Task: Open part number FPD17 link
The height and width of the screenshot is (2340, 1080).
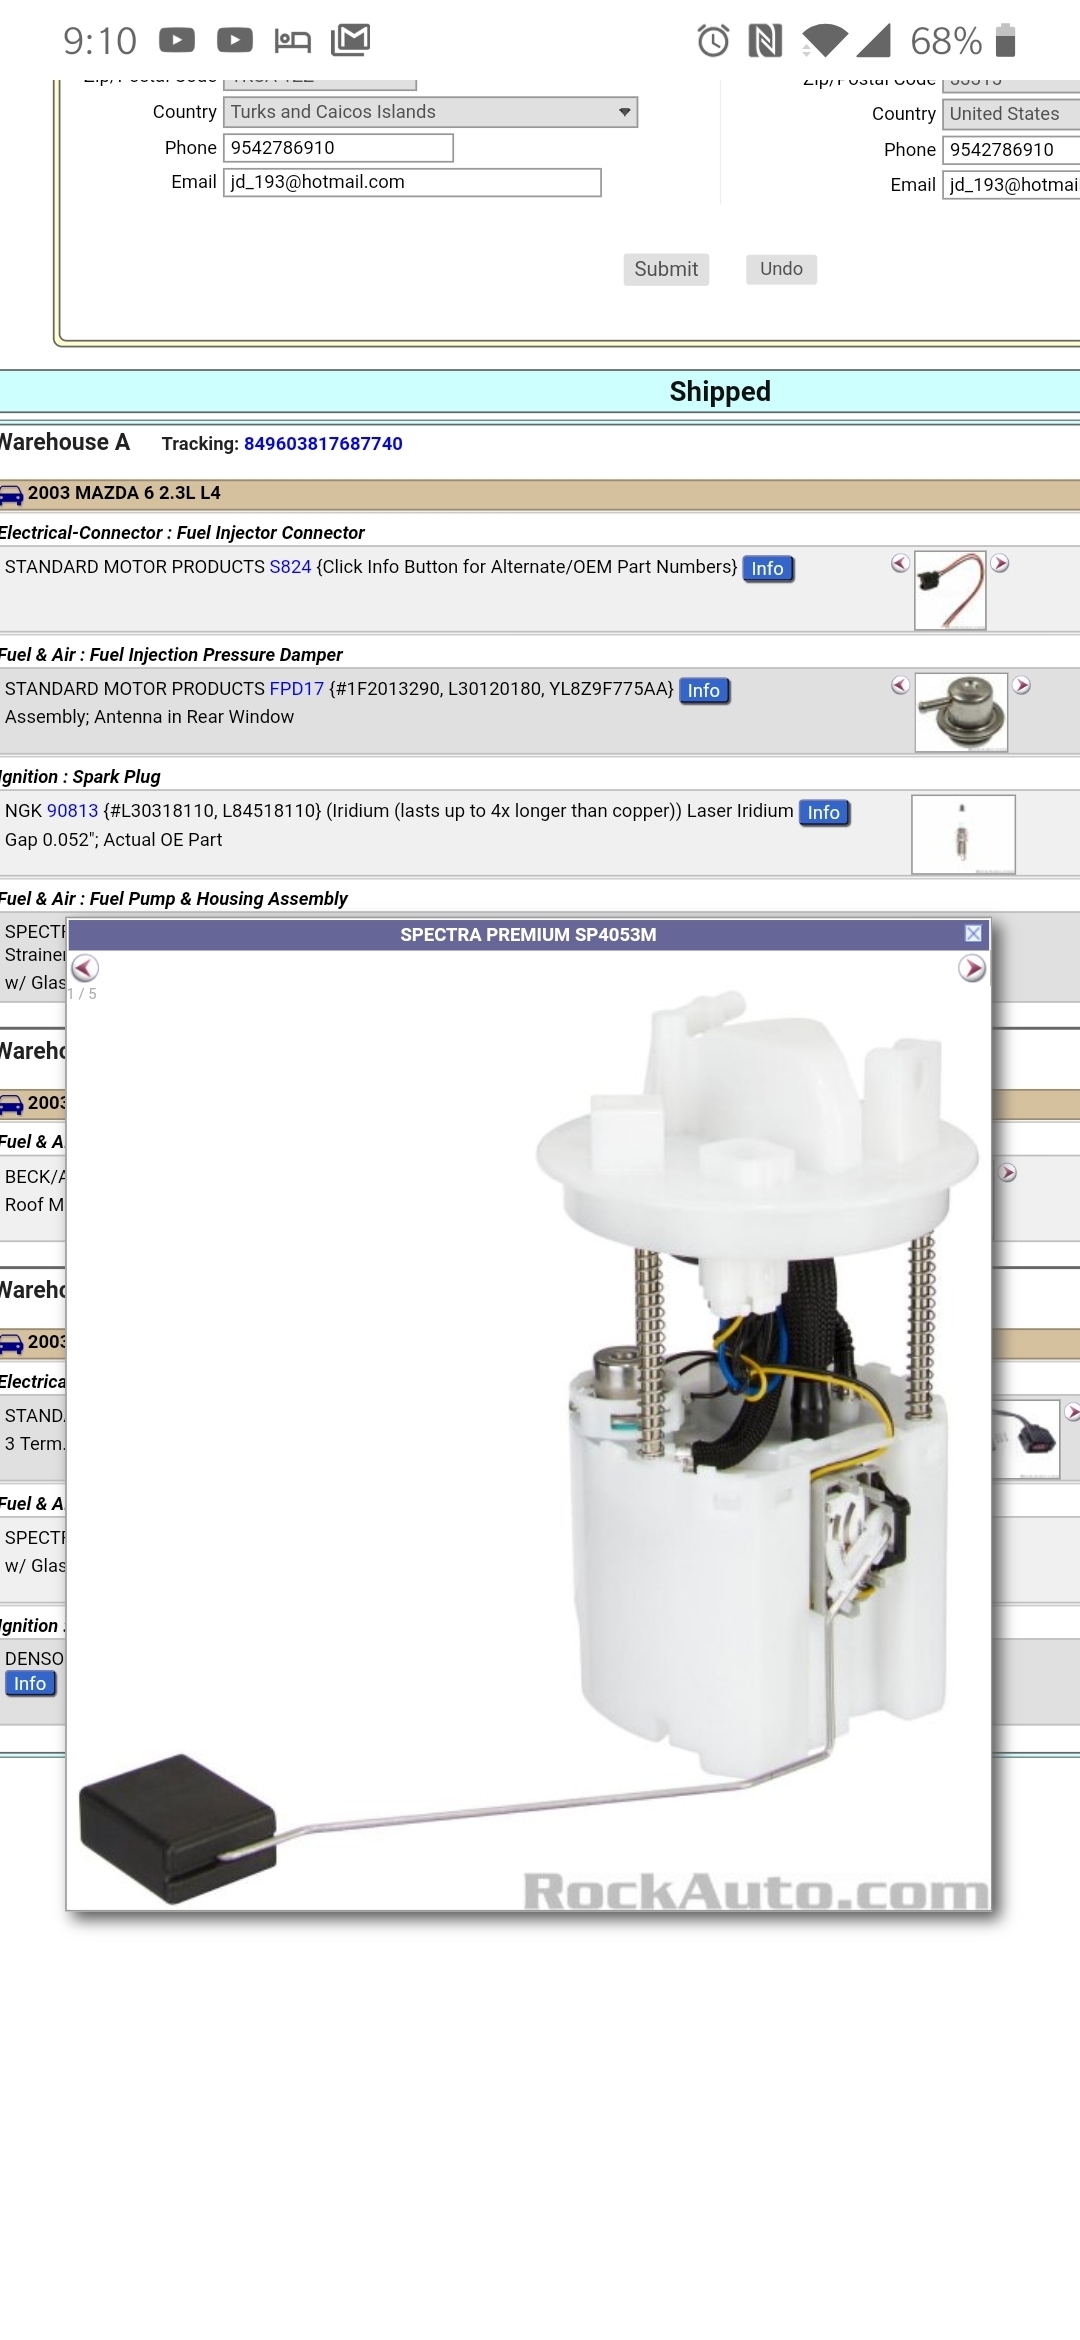Action: click(x=297, y=689)
